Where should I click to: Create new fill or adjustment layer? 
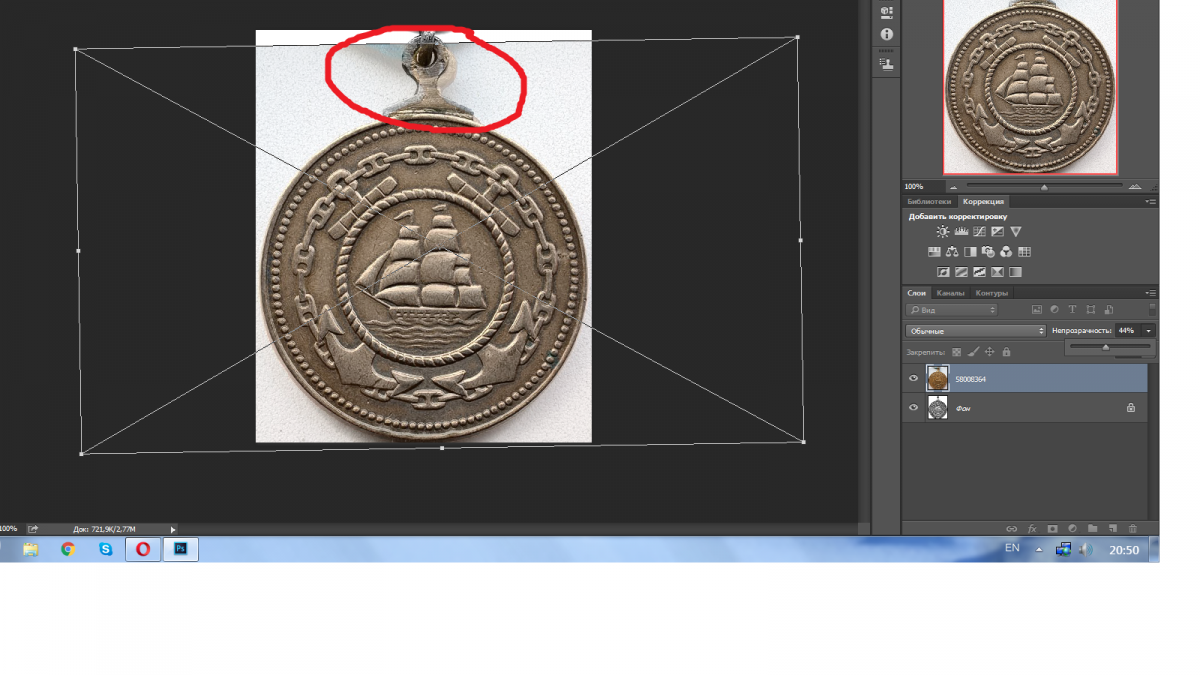[1072, 528]
